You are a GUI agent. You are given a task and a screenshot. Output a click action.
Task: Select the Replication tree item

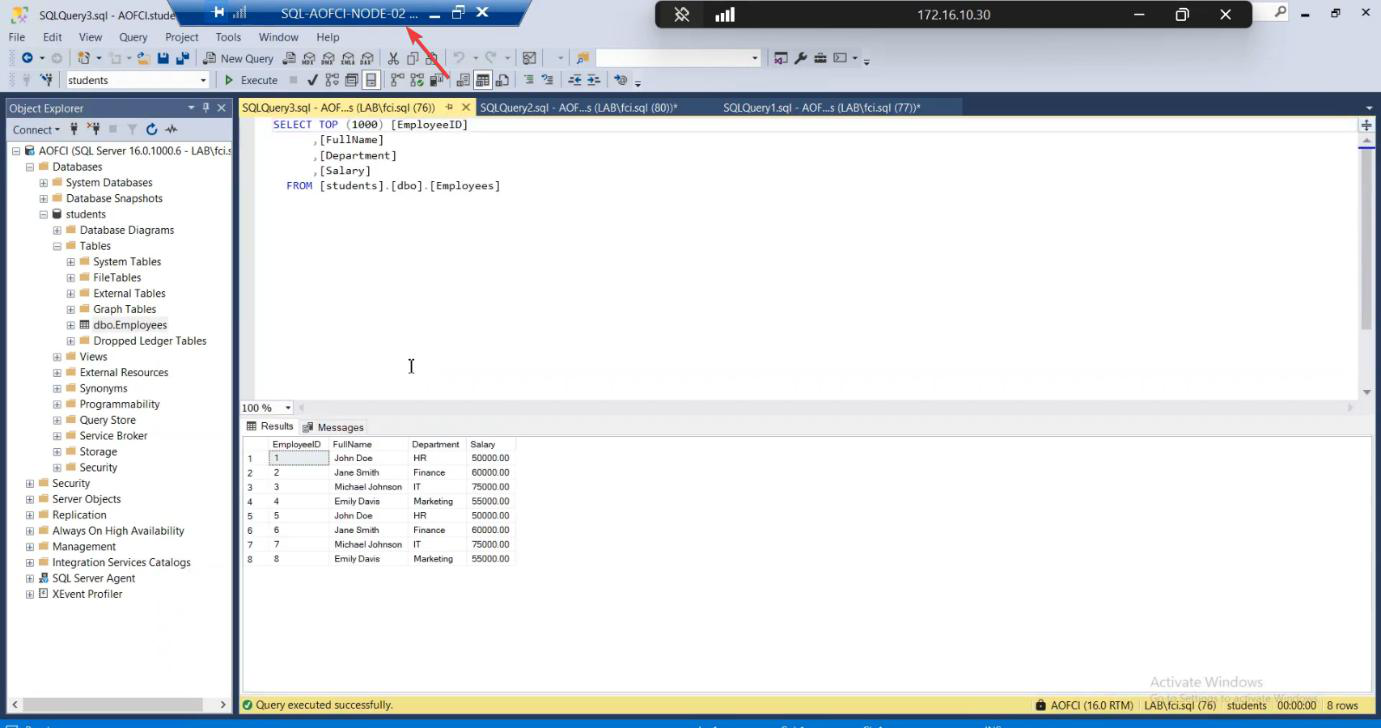tap(79, 515)
